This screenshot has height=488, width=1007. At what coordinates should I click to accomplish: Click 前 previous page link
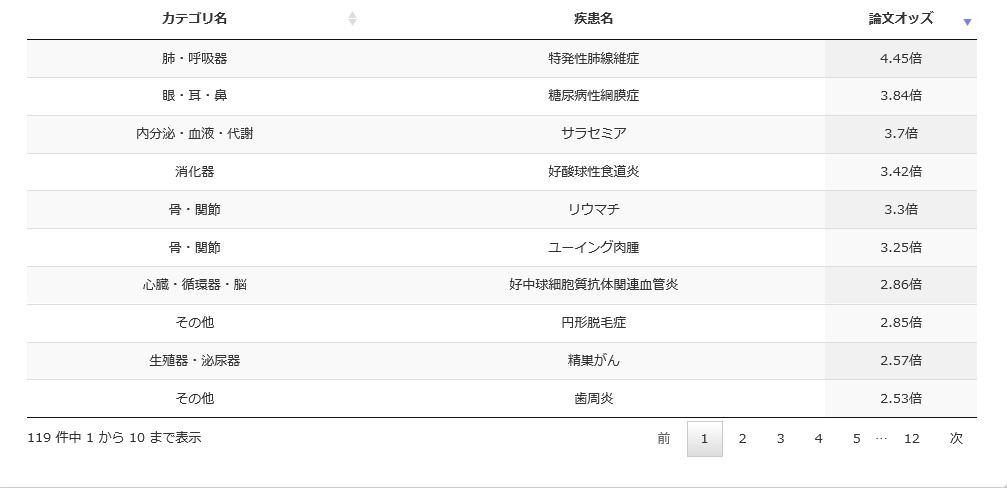click(x=664, y=439)
